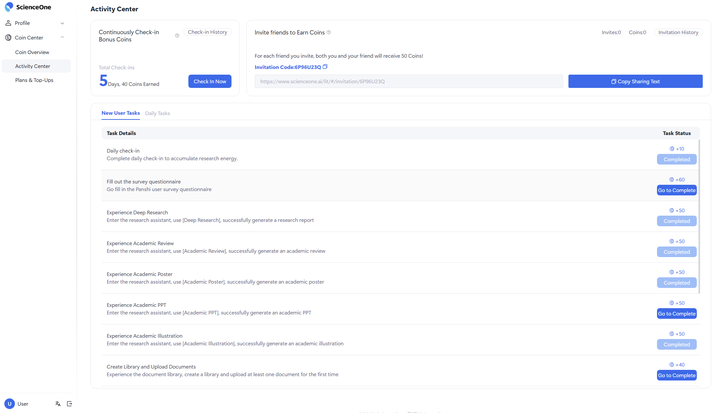This screenshot has height=413, width=720.
Task: Switch to the Daily Tasks tab
Action: coord(158,113)
